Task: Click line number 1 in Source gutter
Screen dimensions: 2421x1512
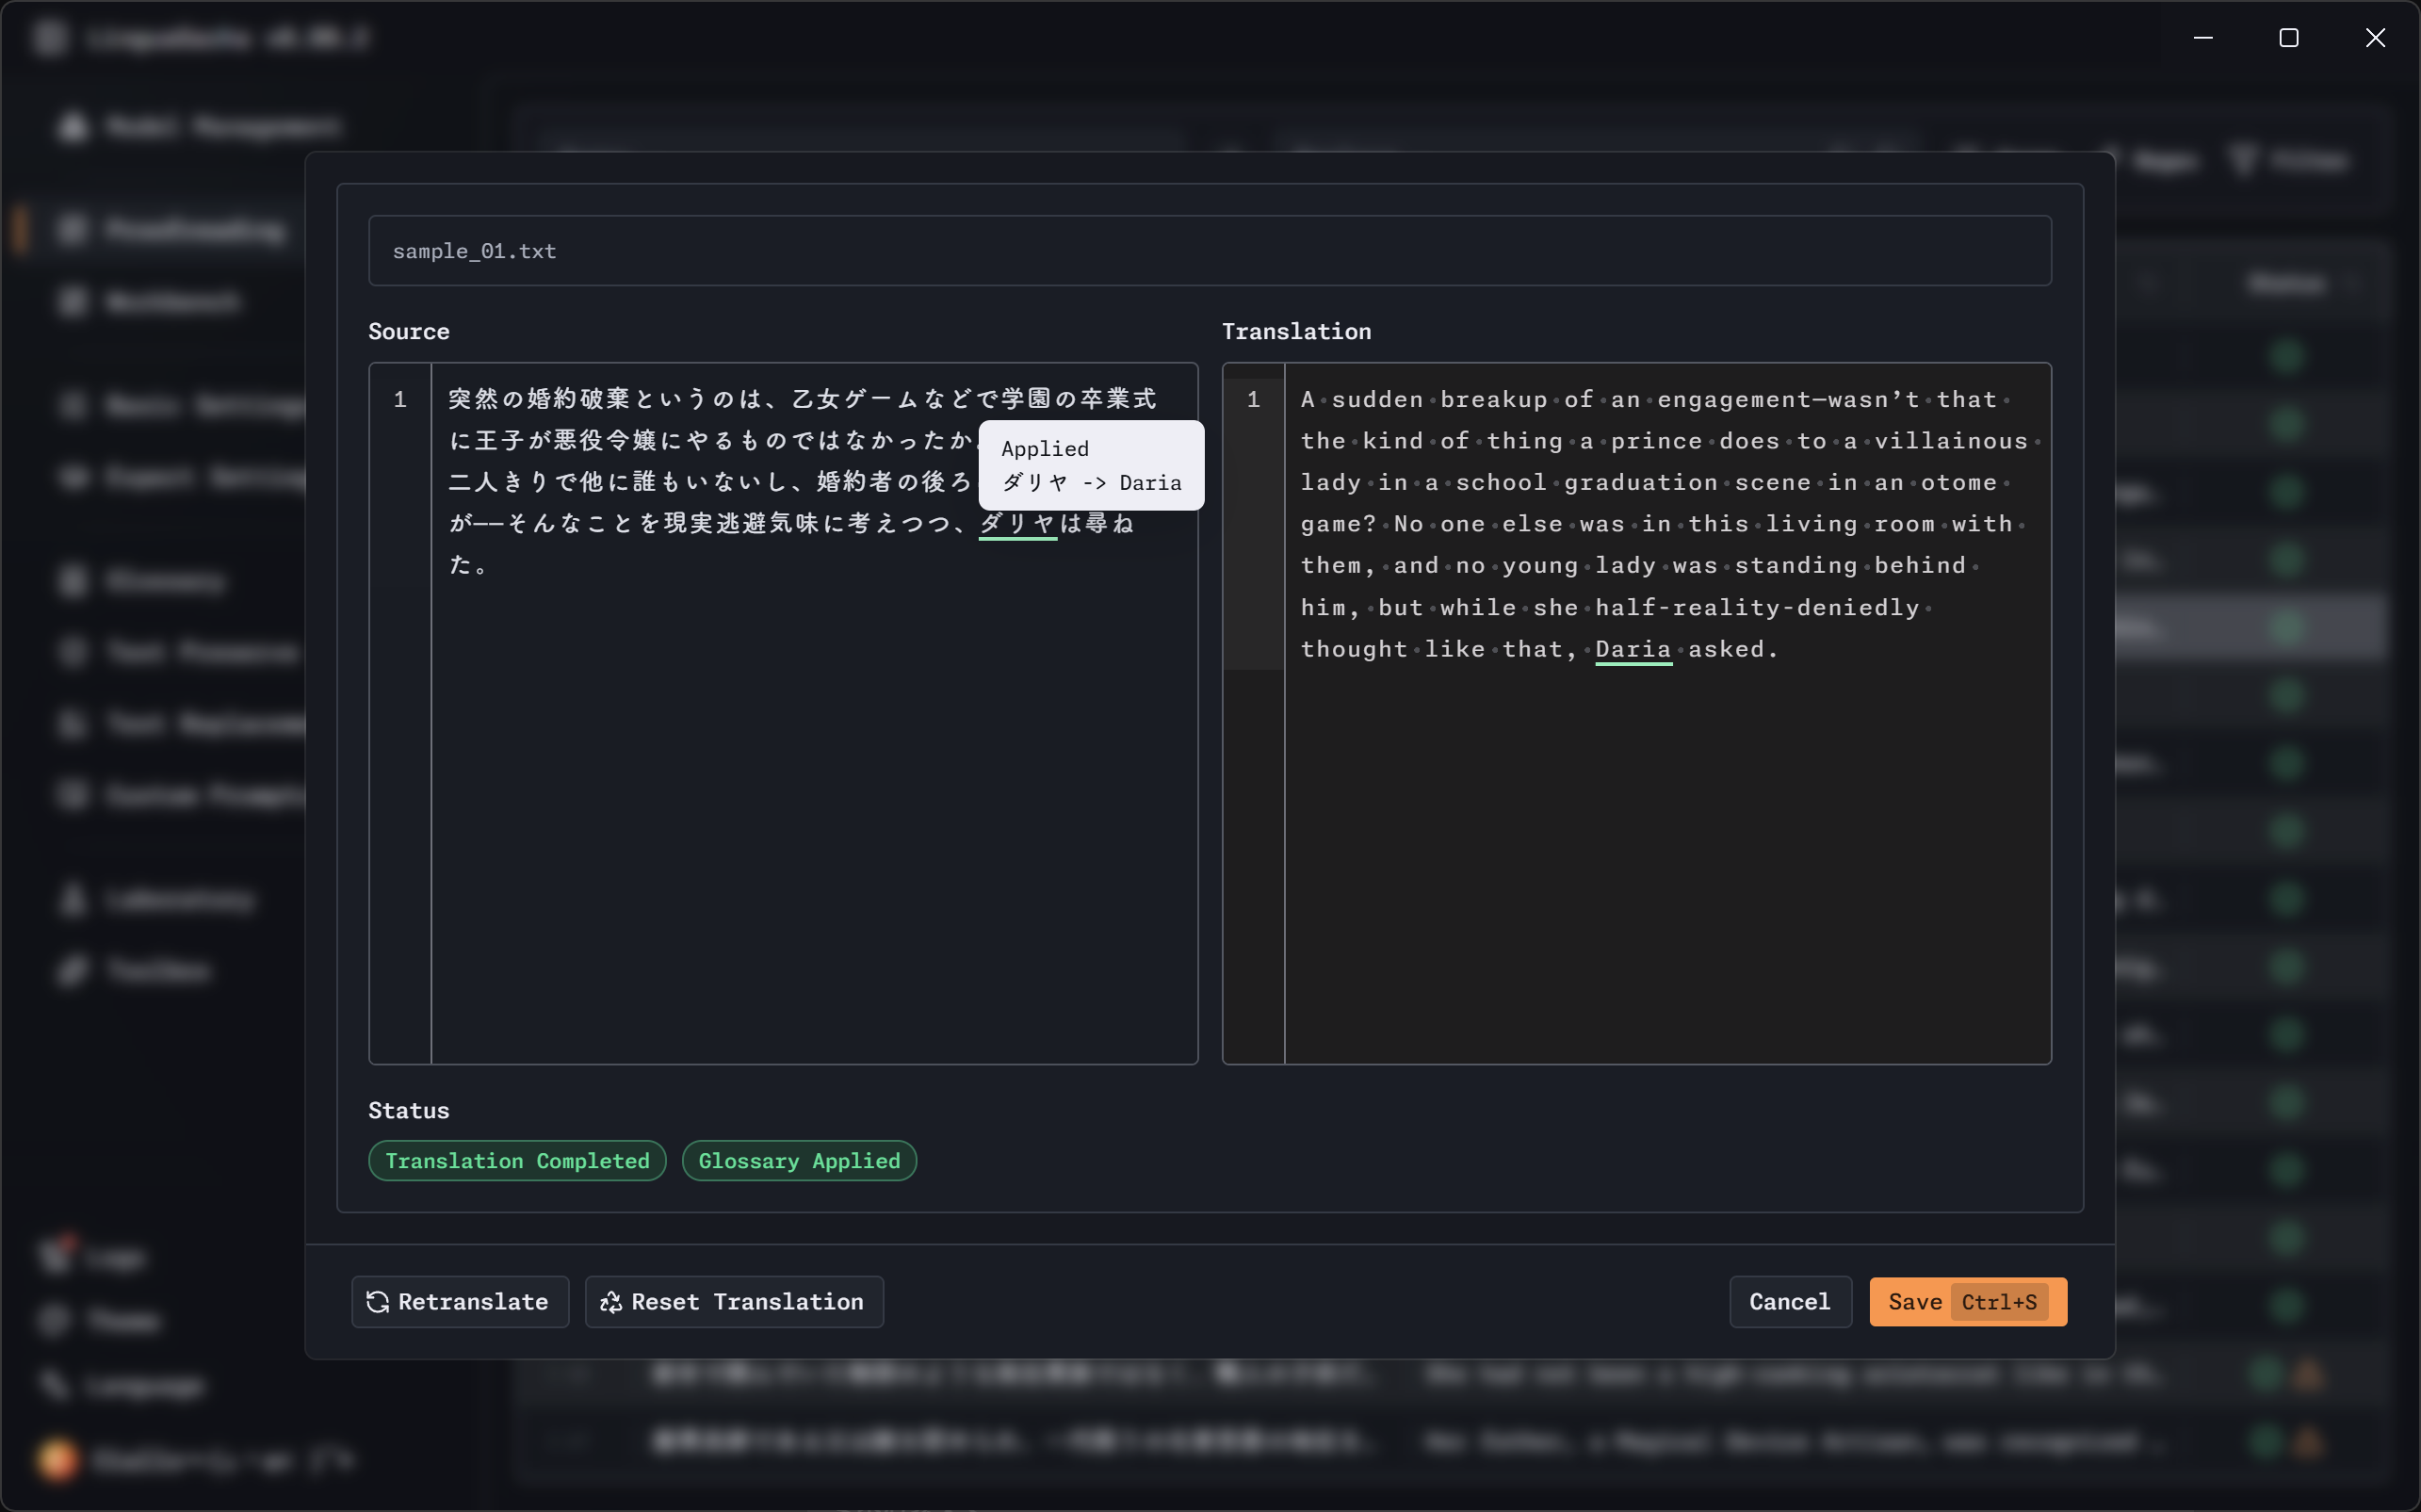Action: [x=400, y=399]
